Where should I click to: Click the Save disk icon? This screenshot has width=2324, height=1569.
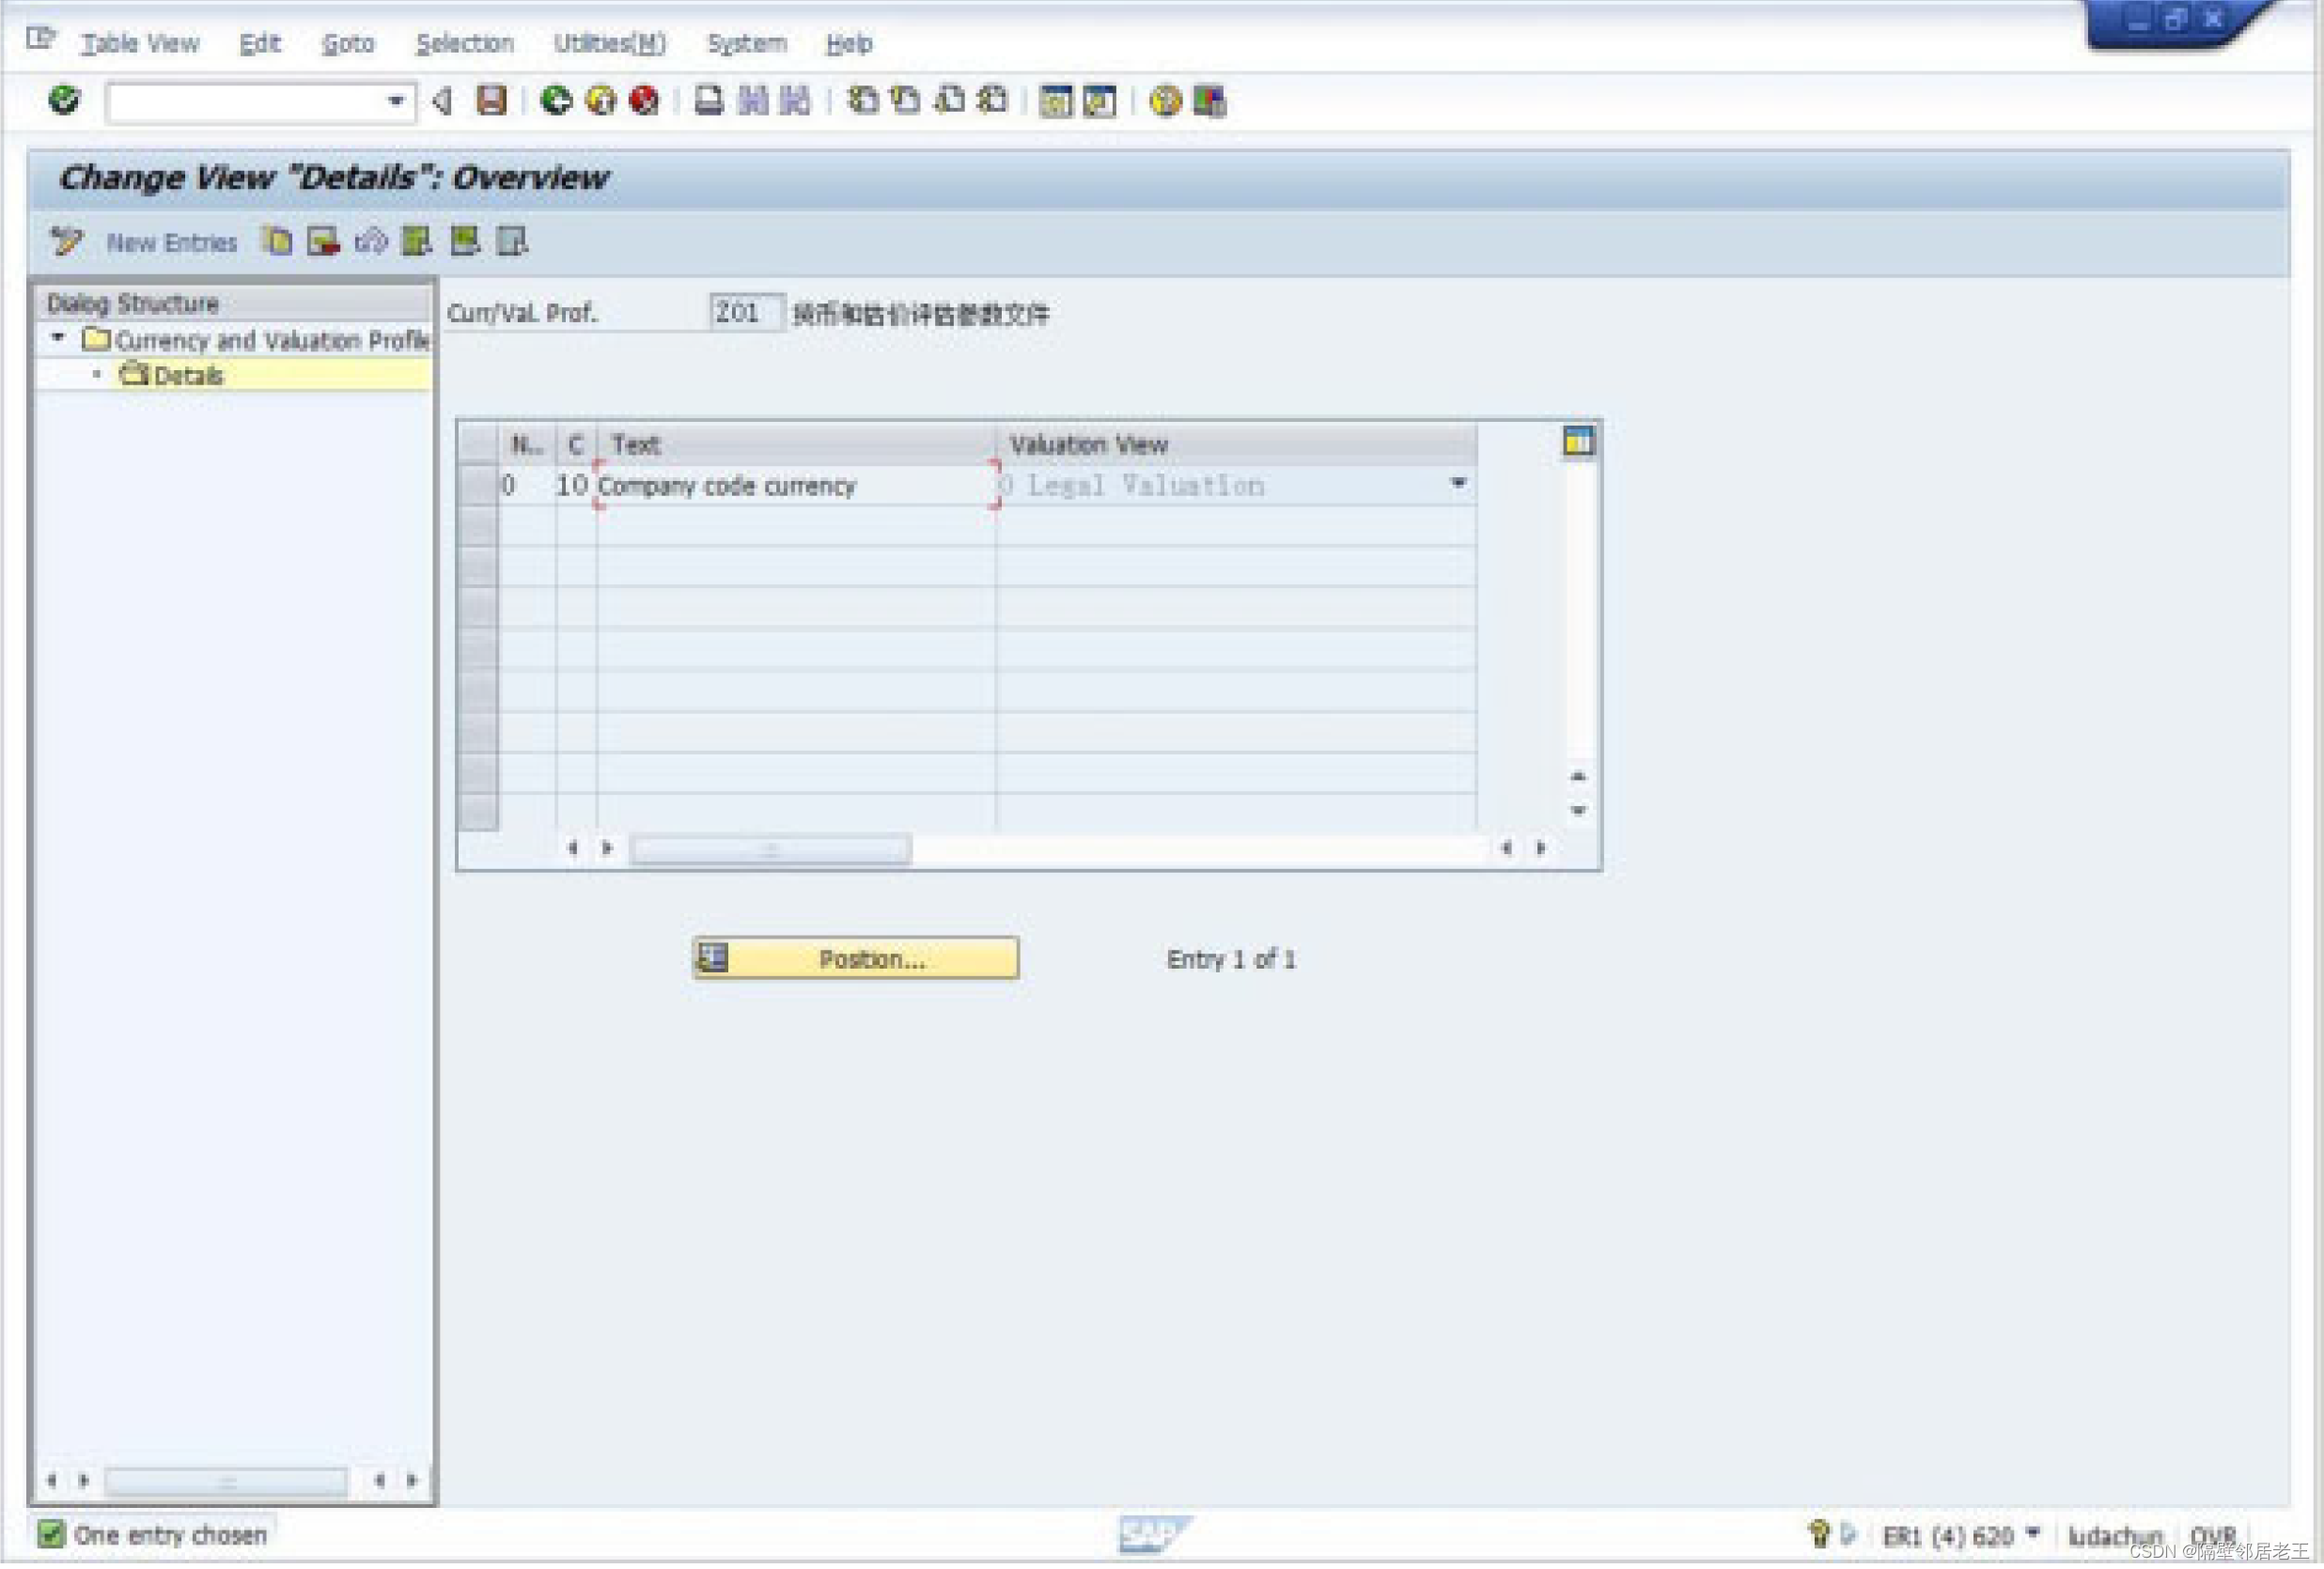[491, 100]
